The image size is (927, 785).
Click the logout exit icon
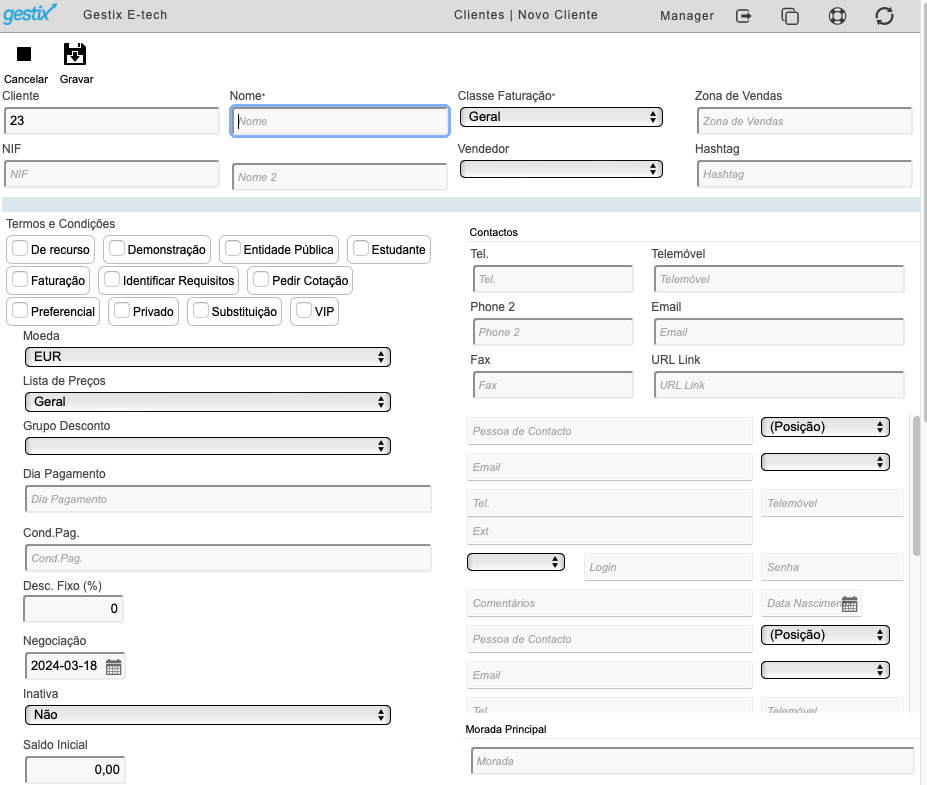pos(744,16)
